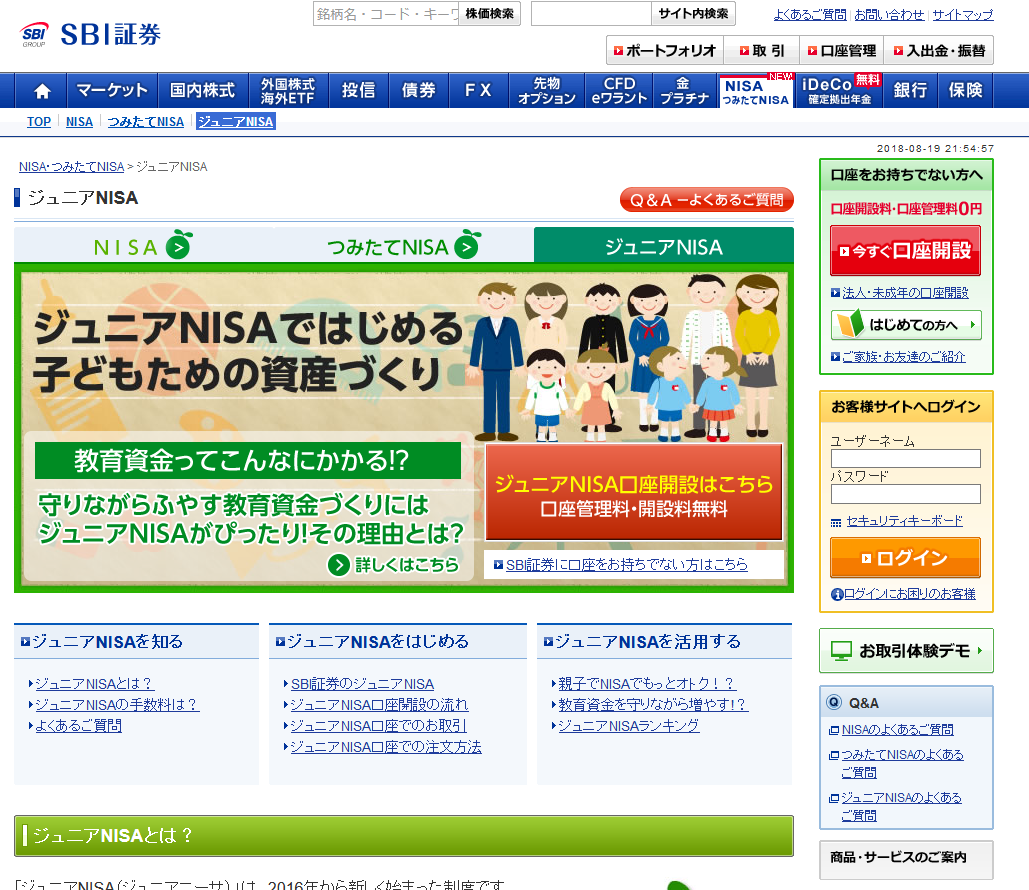
Task: Focus the stock name search field
Action: (x=386, y=14)
